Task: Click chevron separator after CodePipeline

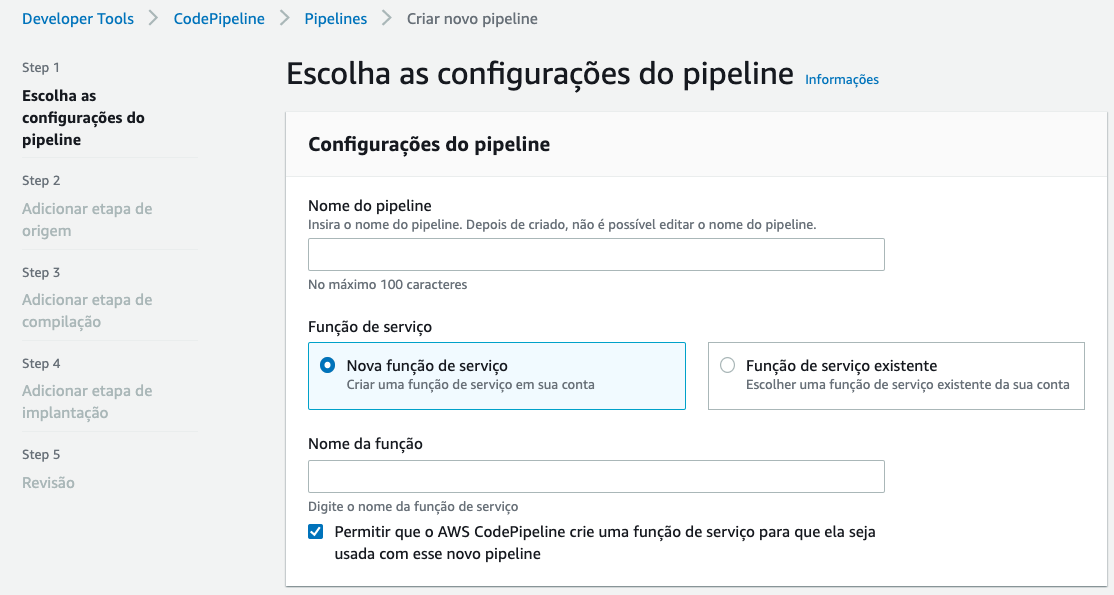Action: [x=284, y=18]
